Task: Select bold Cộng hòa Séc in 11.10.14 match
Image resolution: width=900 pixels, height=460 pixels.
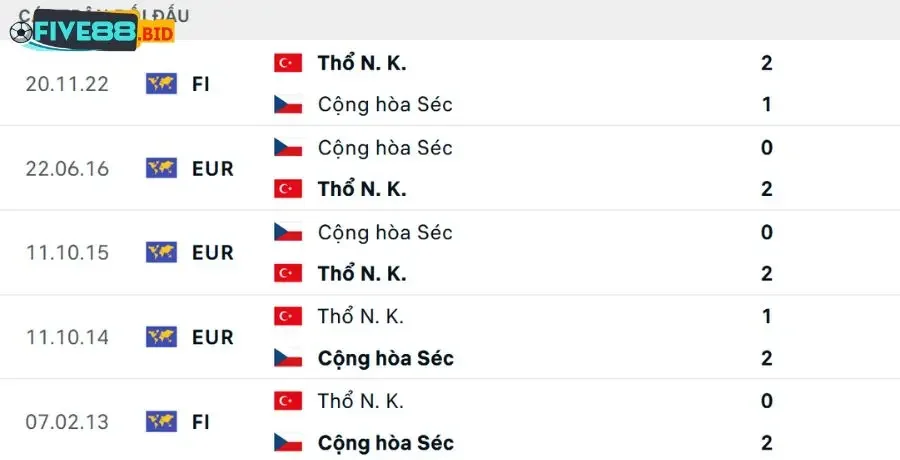Action: [385, 358]
